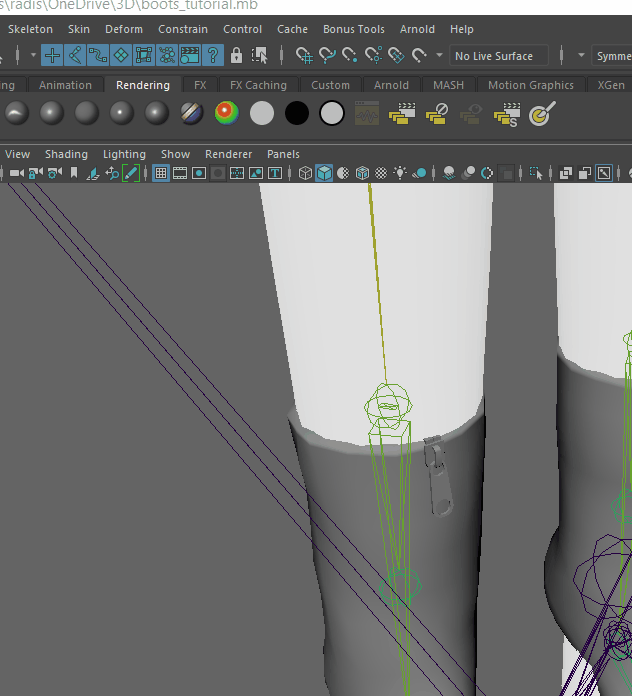
Task: Click the help question mark icon in status line
Action: (x=212, y=56)
